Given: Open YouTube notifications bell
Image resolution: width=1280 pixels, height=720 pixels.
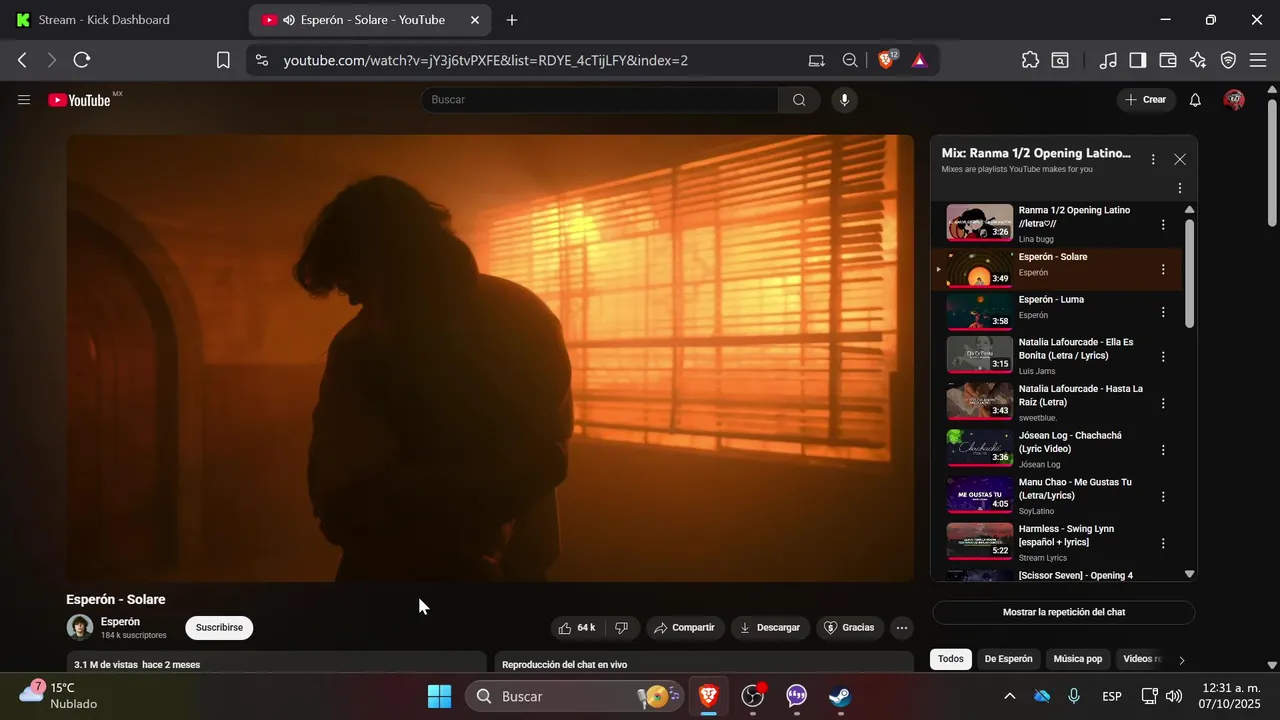Looking at the screenshot, I should coord(1195,100).
